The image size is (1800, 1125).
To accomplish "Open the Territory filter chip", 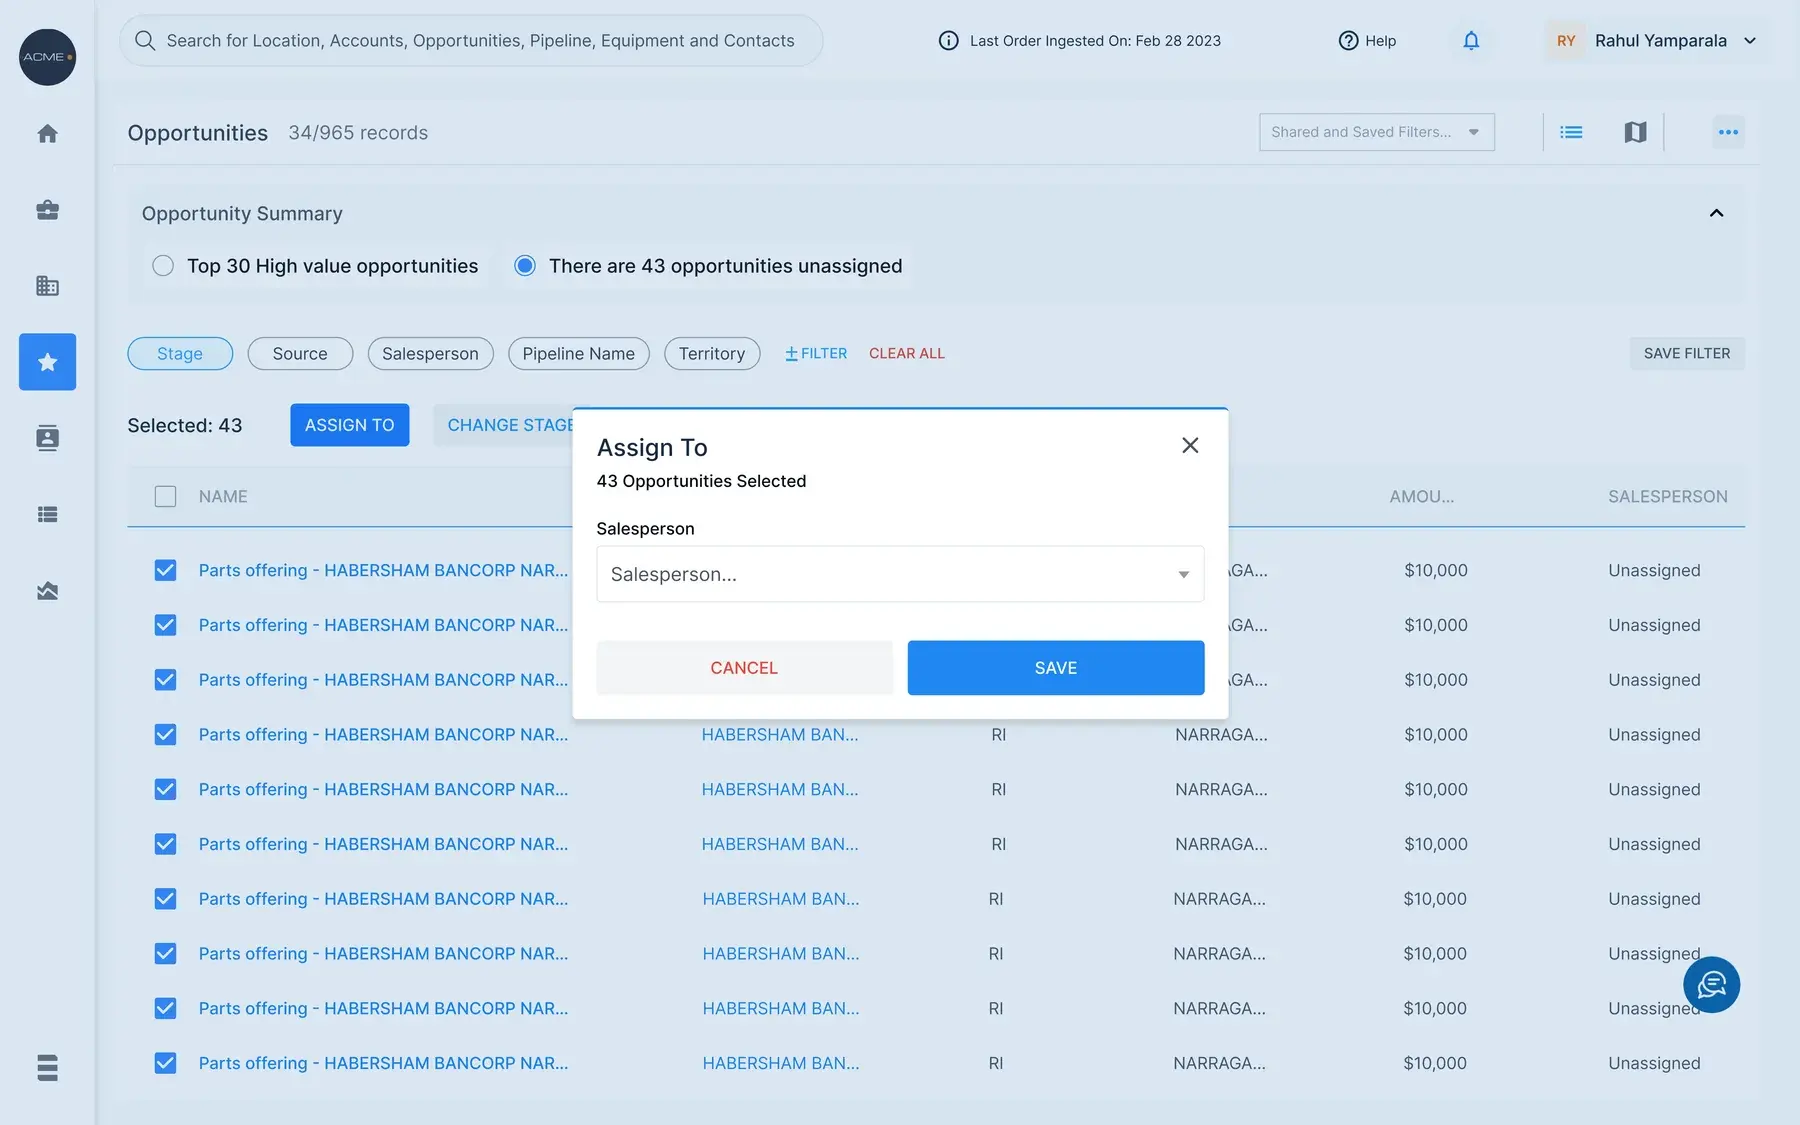I will [x=712, y=353].
